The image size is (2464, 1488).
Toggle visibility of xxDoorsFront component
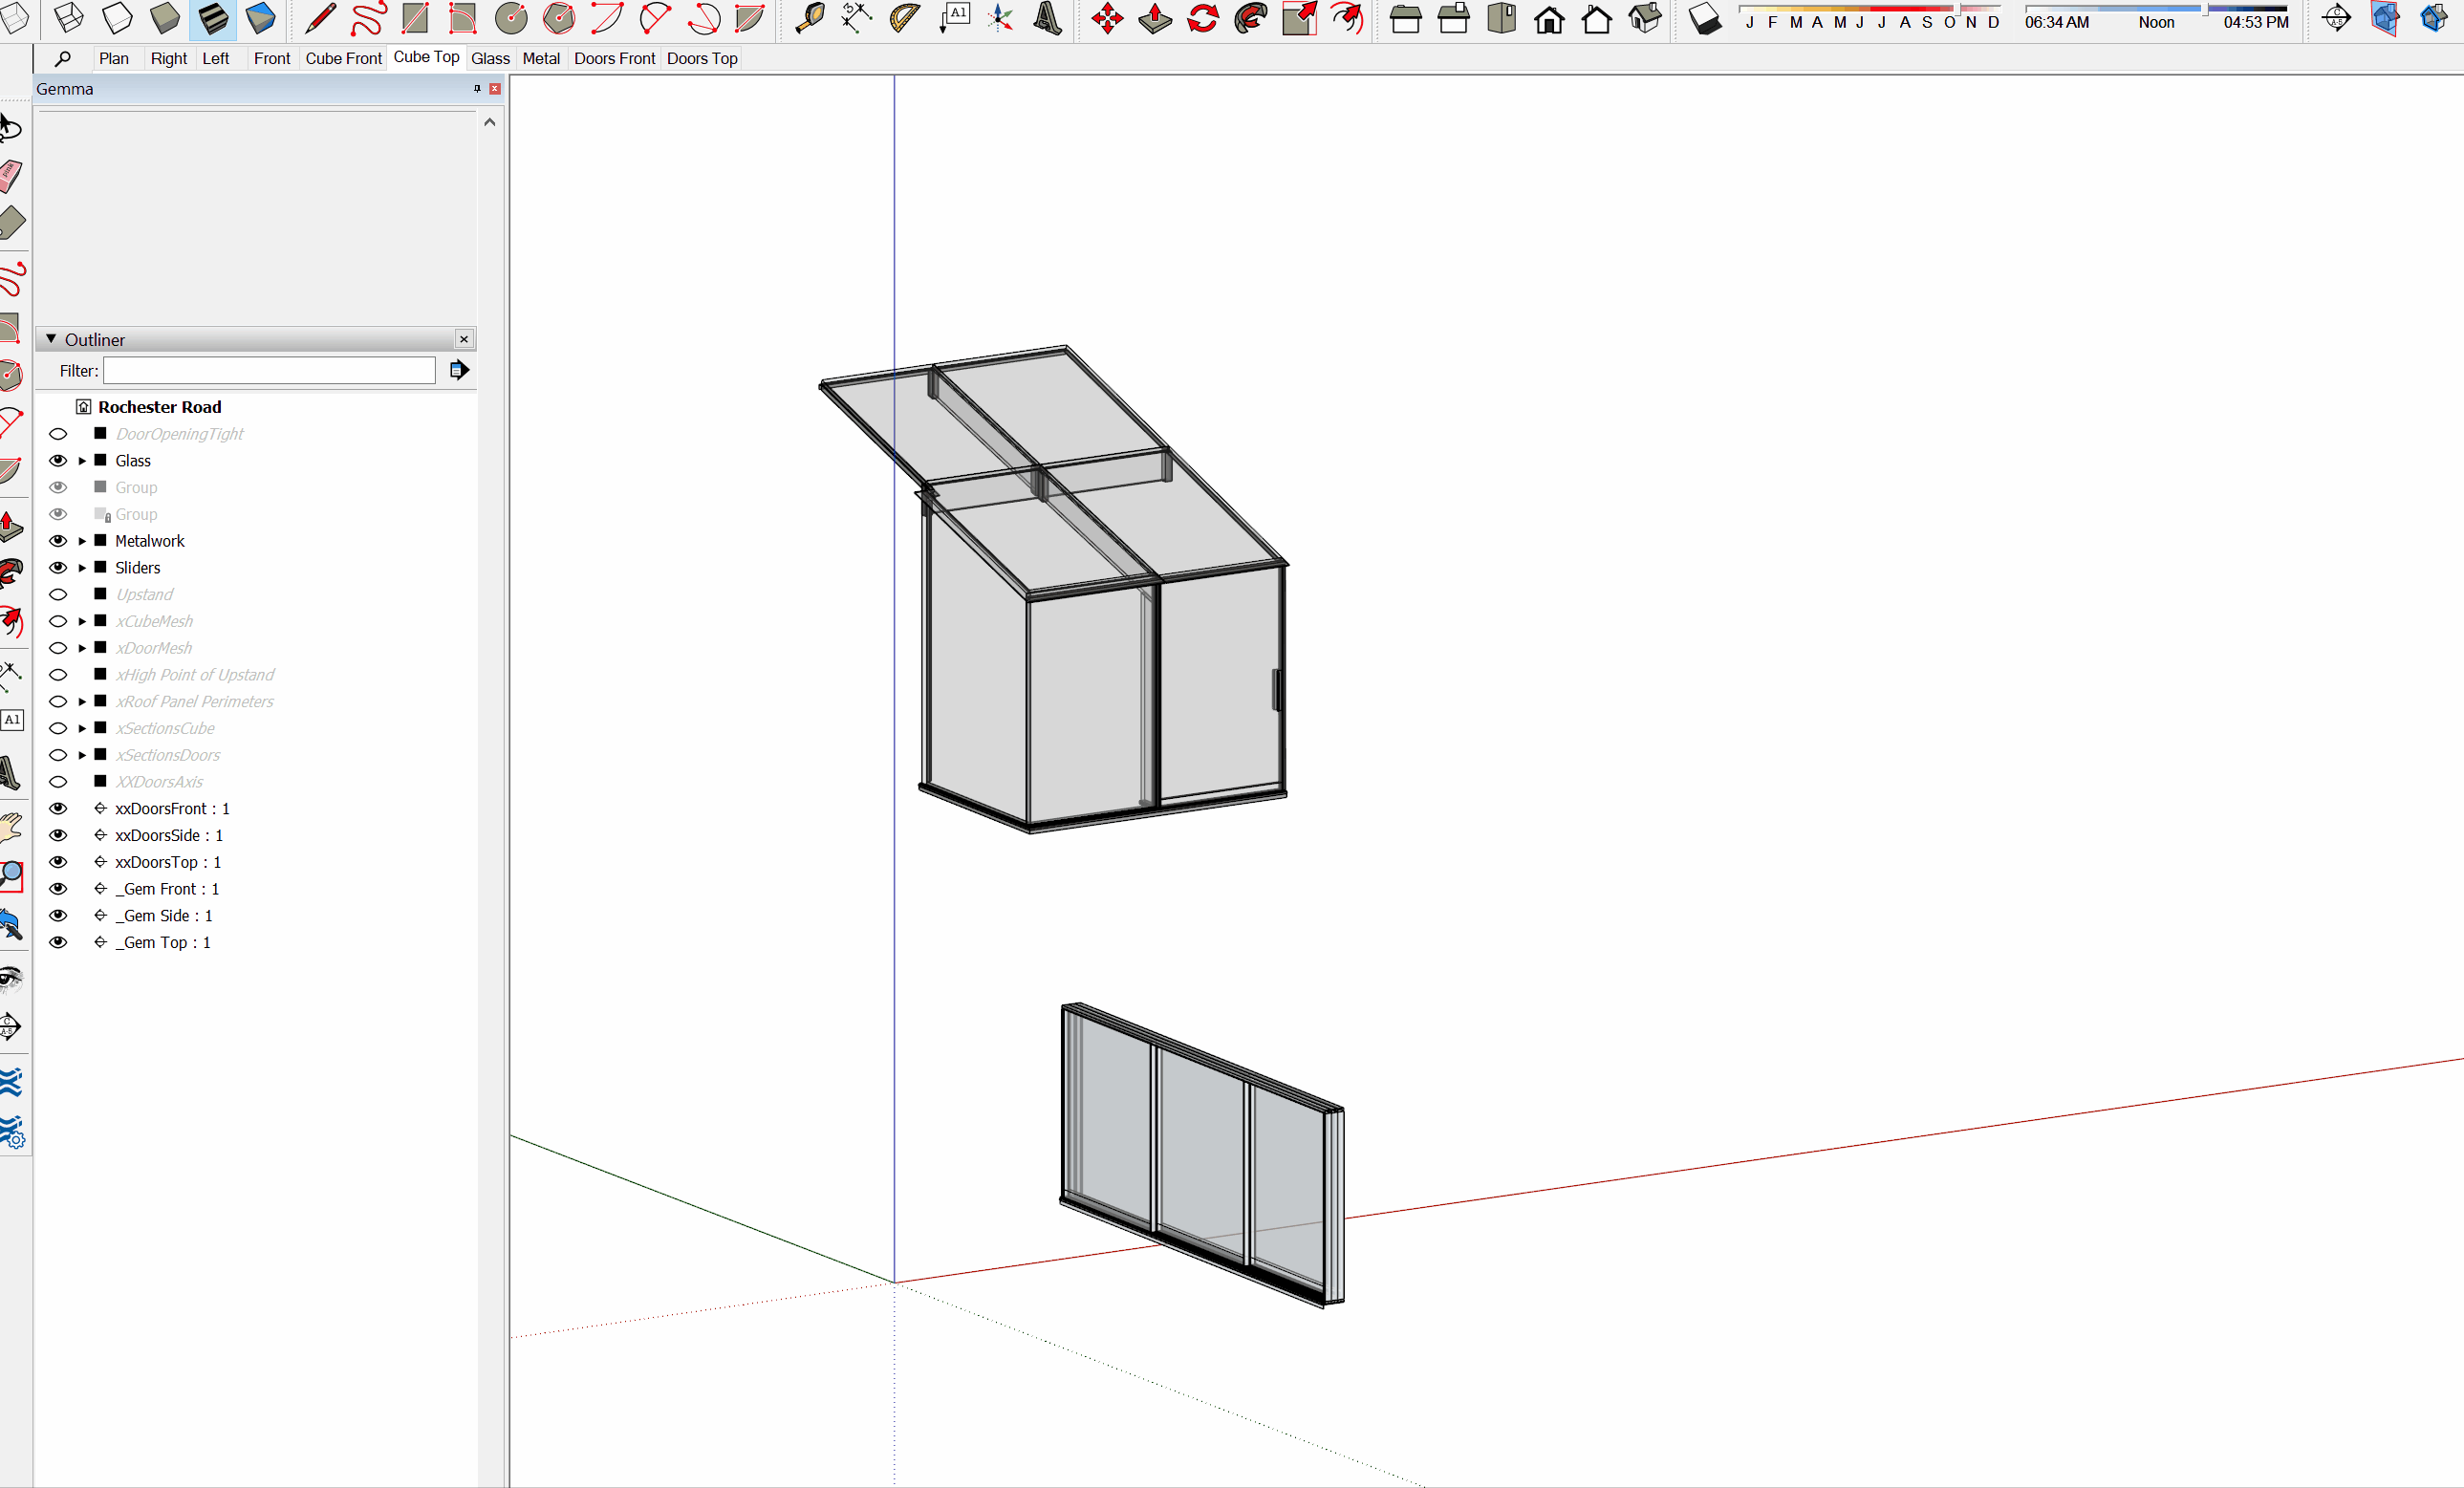click(58, 809)
